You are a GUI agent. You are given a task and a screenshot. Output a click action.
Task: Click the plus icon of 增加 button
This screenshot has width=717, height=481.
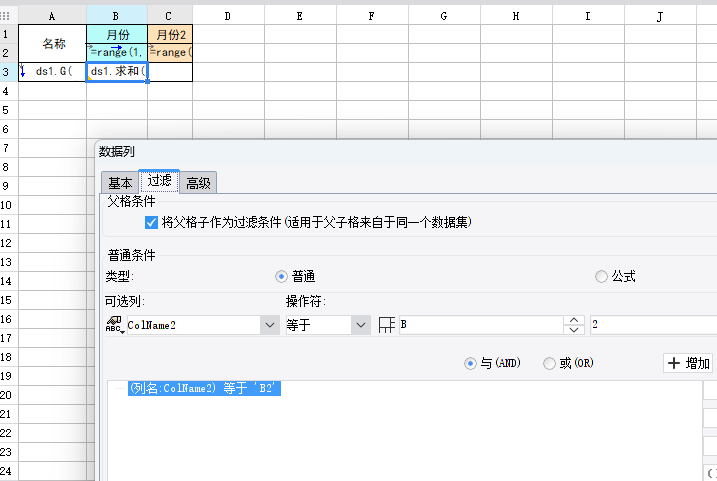674,363
